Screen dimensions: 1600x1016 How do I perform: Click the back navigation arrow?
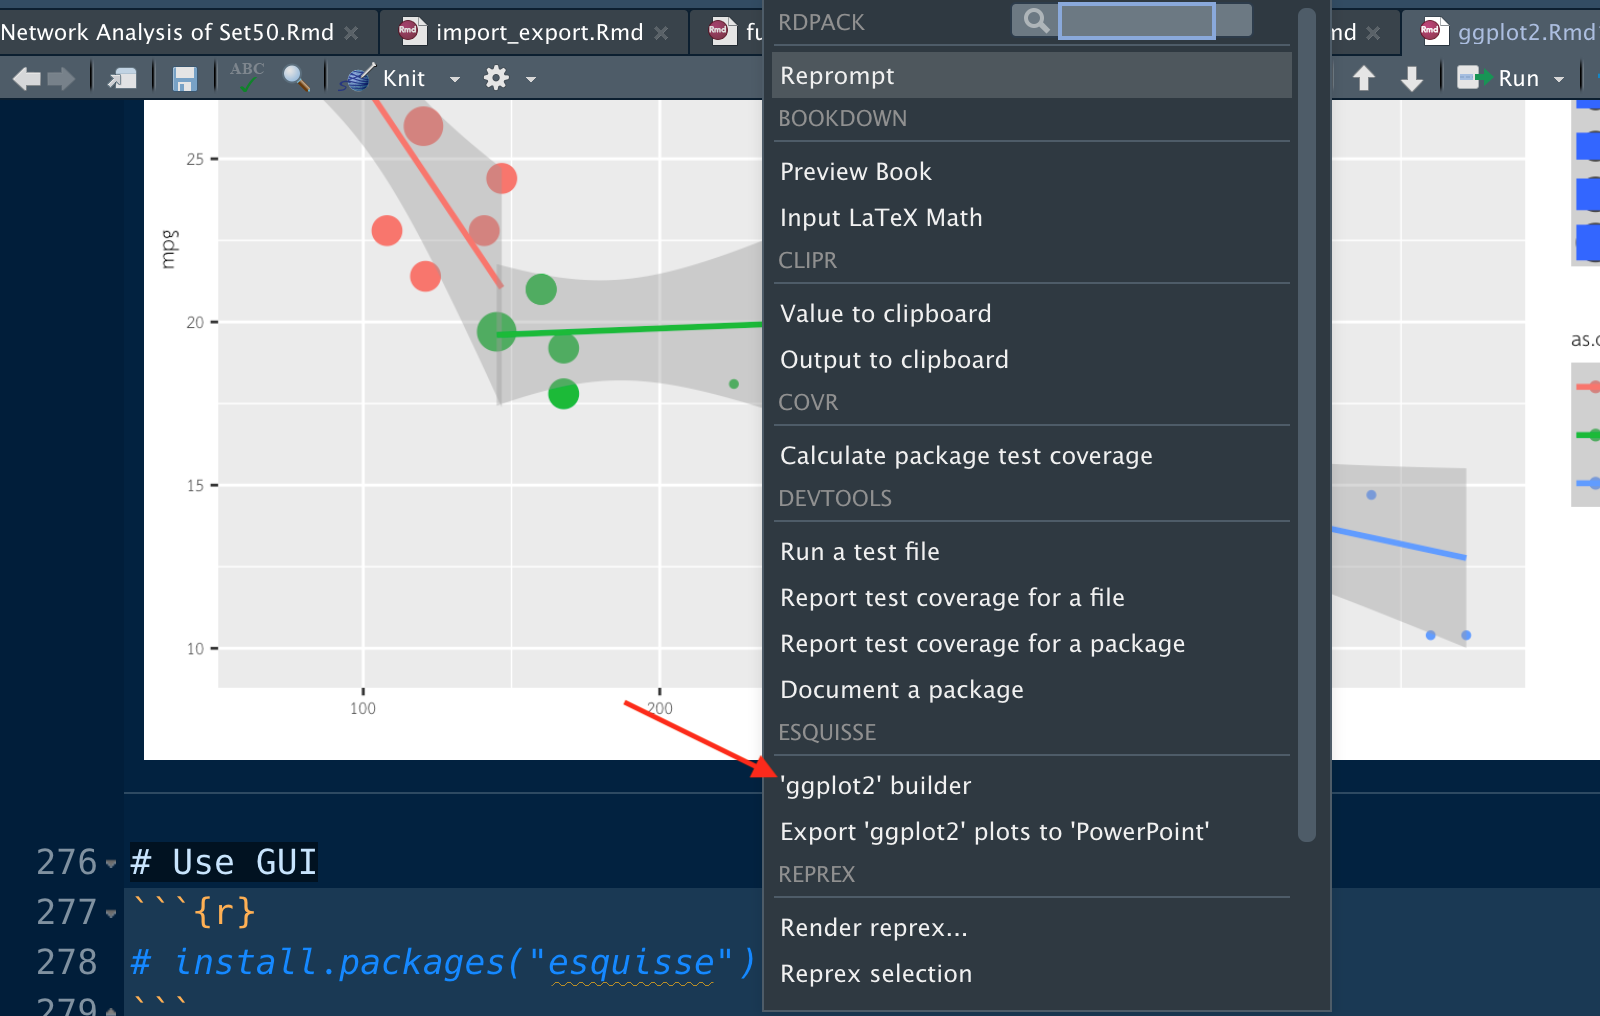coord(27,78)
